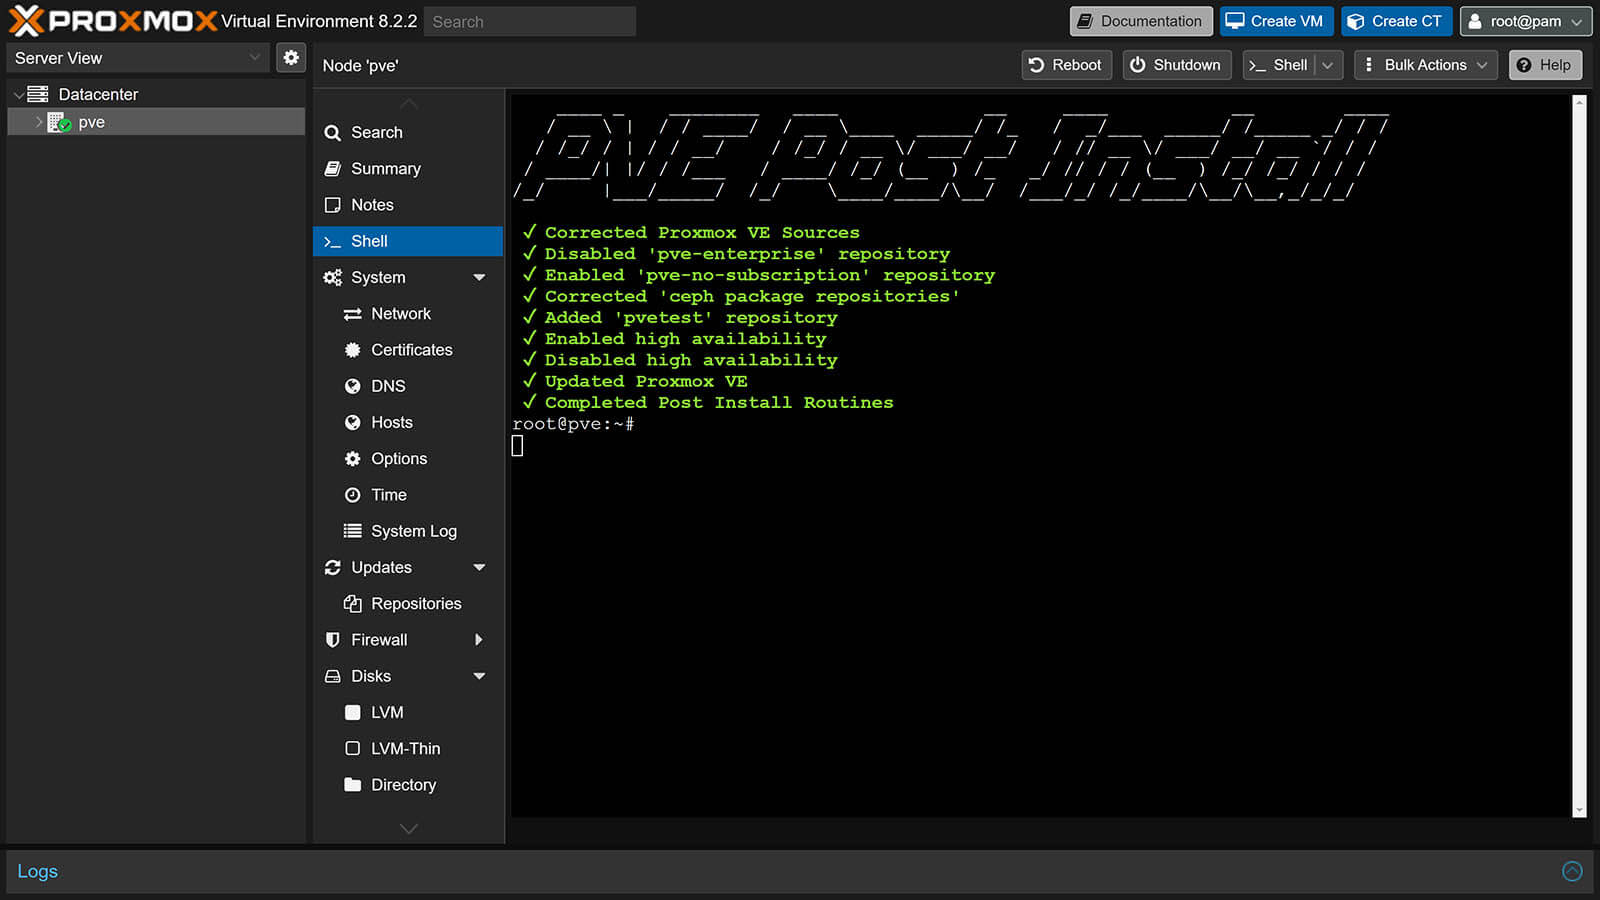The width and height of the screenshot is (1600, 900).
Task: Open the System Log icon
Action: coord(352,531)
